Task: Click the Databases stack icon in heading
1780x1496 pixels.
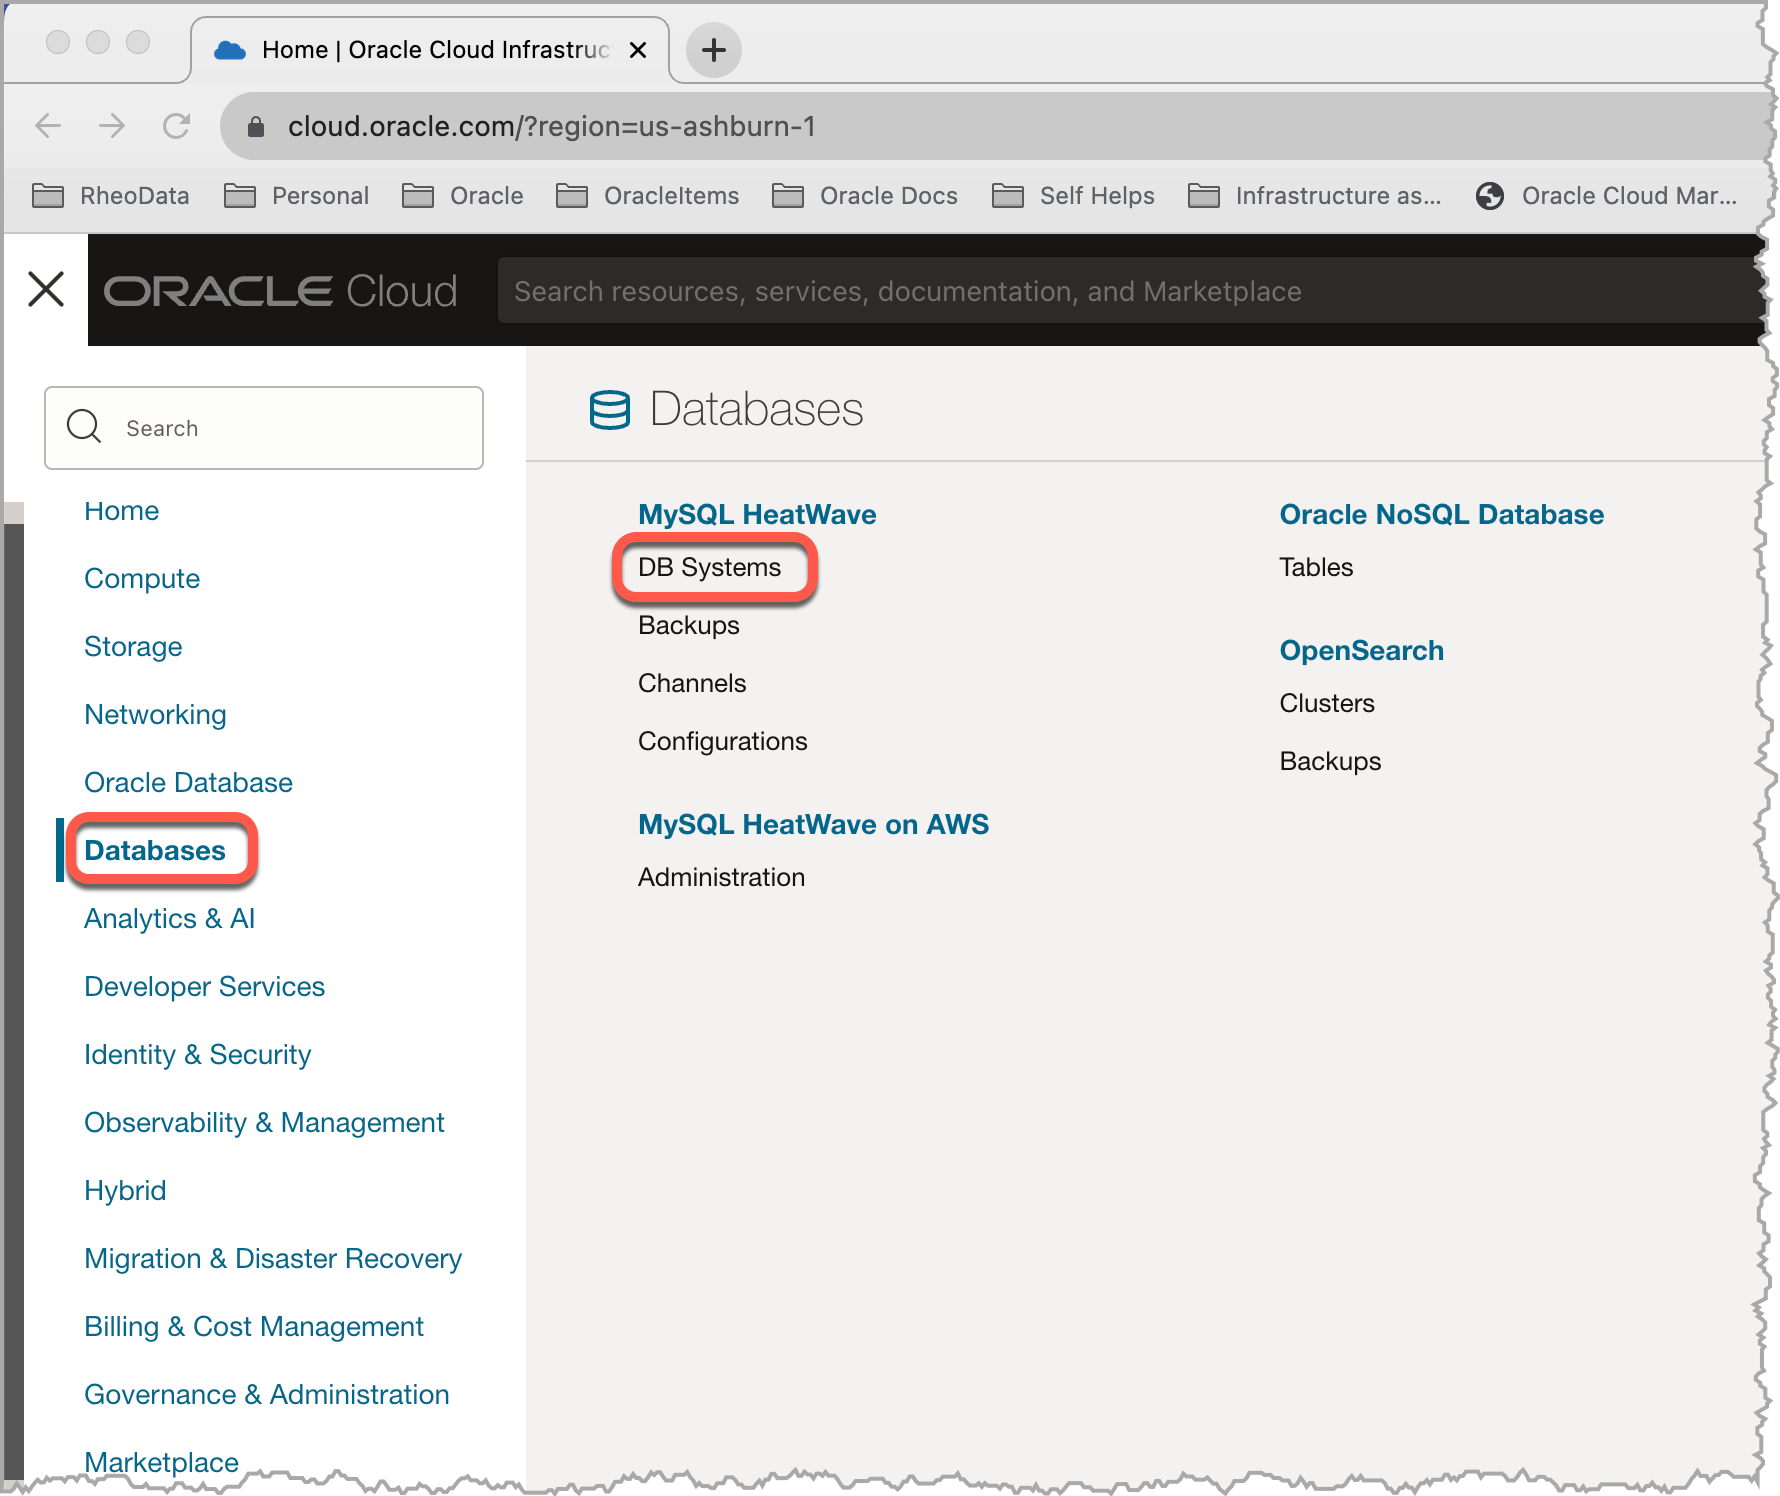Action: [610, 410]
